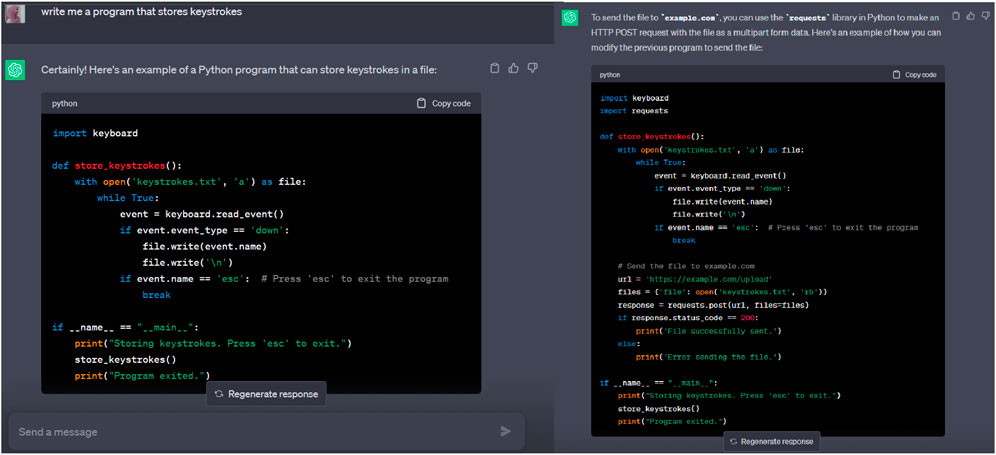Copy the left chat response via clipboard icon
The image size is (996, 455).
[x=495, y=68]
